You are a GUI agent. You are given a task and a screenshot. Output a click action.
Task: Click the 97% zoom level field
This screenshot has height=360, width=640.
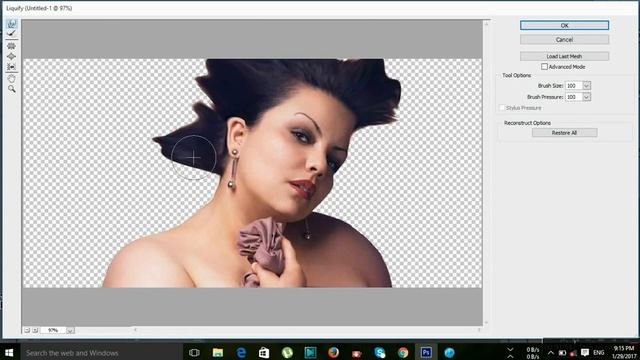[53, 330]
